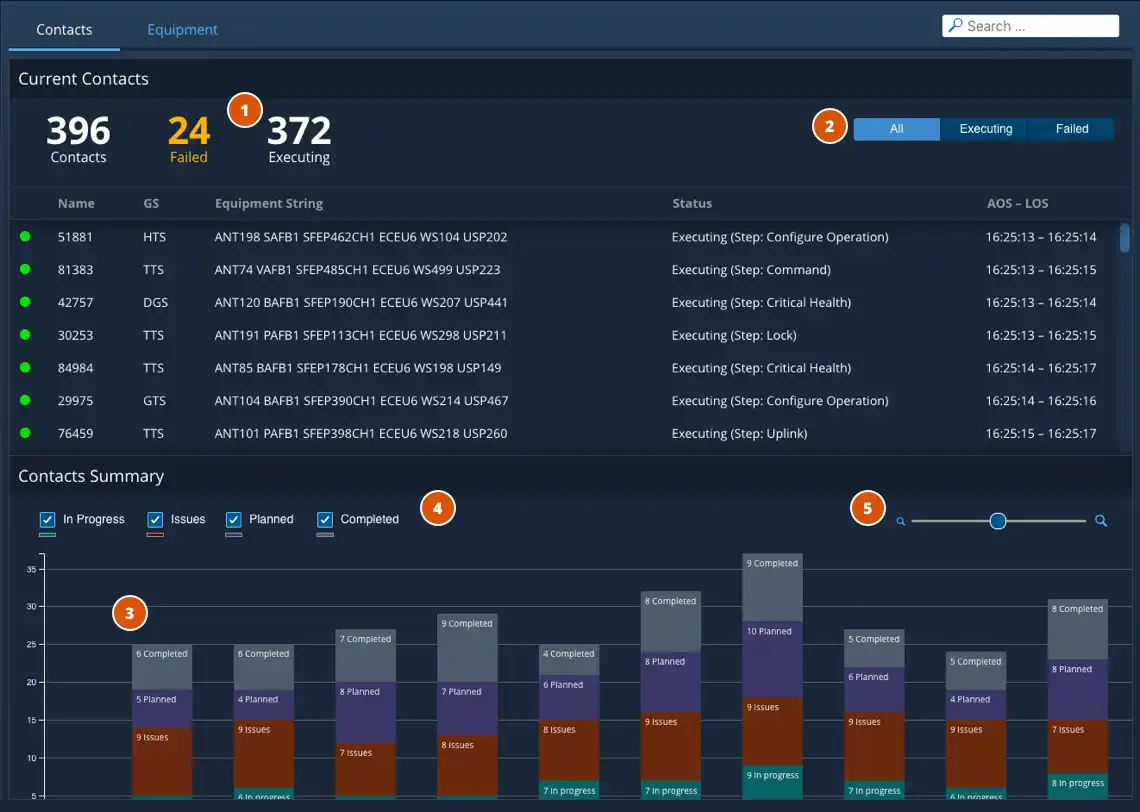Uncheck the Planned checkbox
This screenshot has height=812, width=1140.
tap(233, 520)
